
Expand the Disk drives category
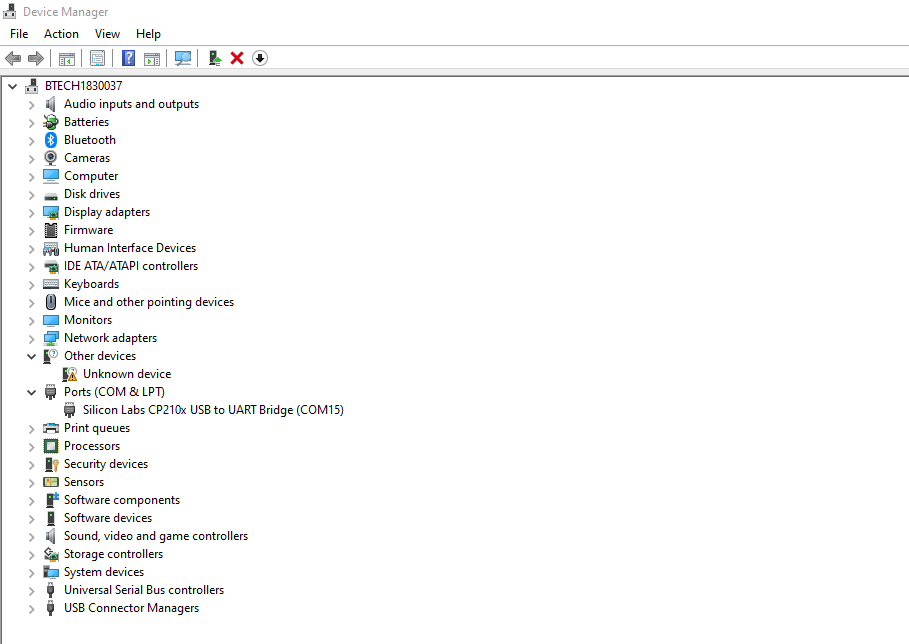31,195
